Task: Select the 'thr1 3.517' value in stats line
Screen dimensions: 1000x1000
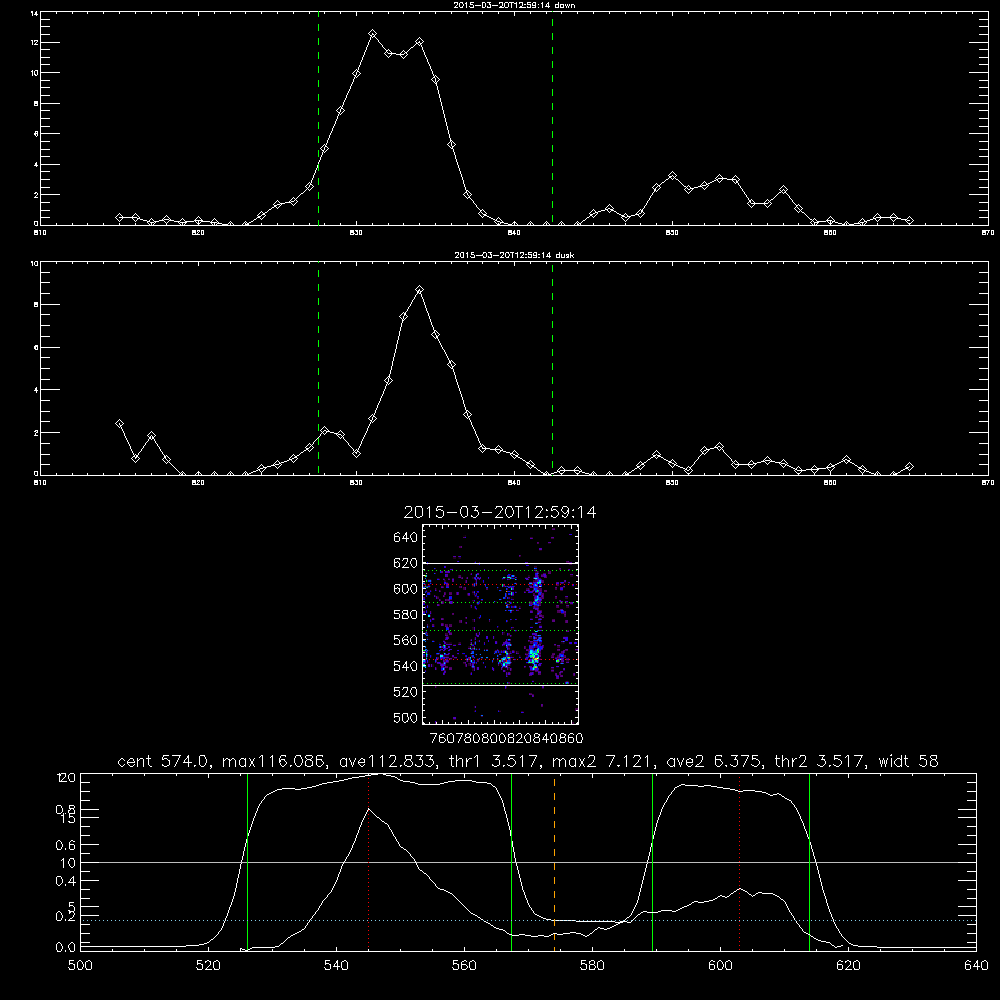Action: [495, 761]
